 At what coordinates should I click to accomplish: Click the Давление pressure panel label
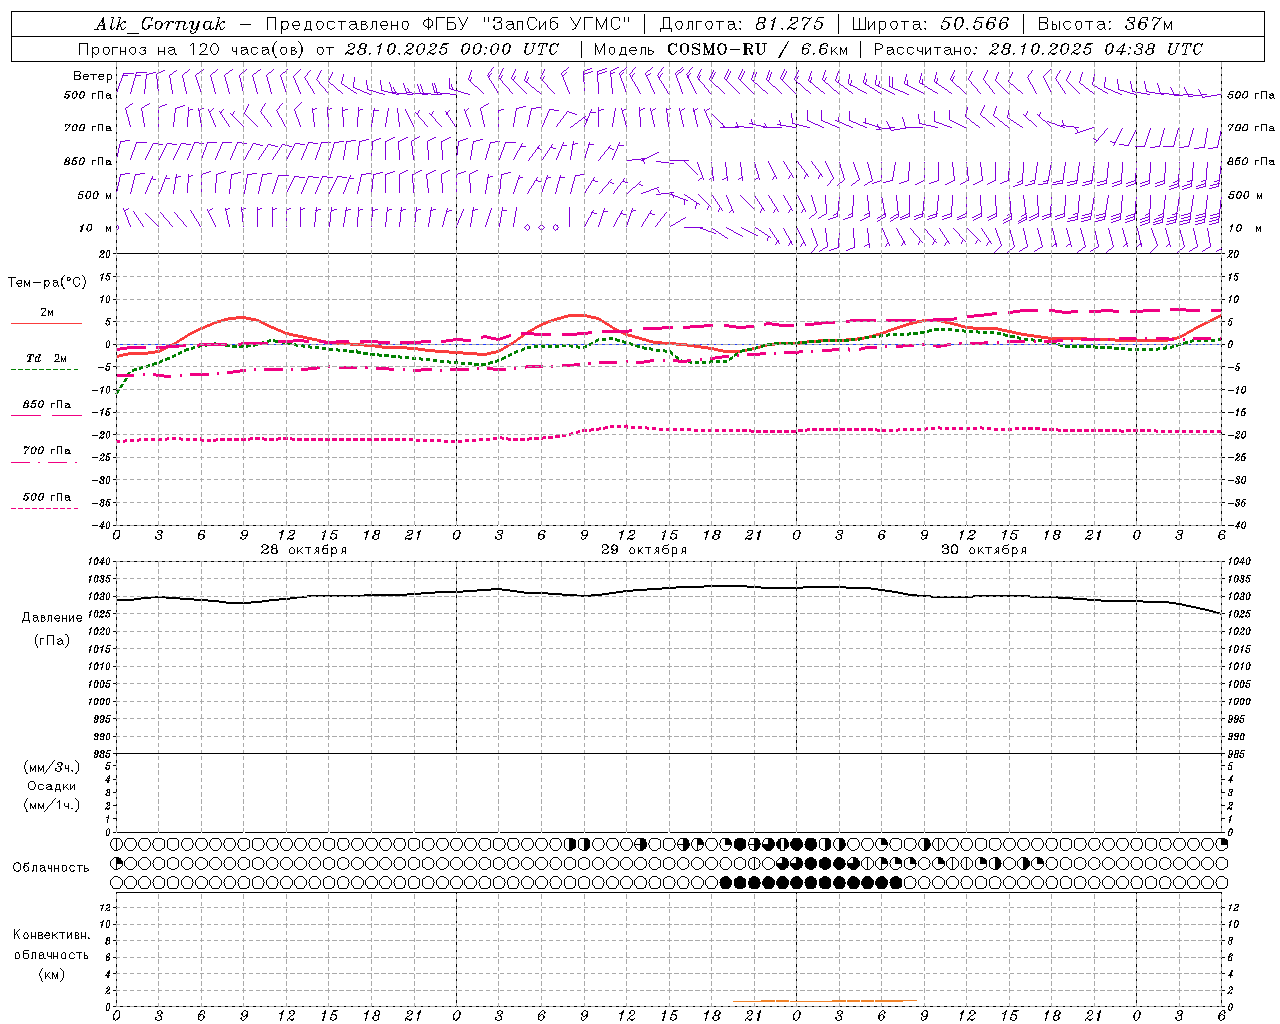(52, 618)
